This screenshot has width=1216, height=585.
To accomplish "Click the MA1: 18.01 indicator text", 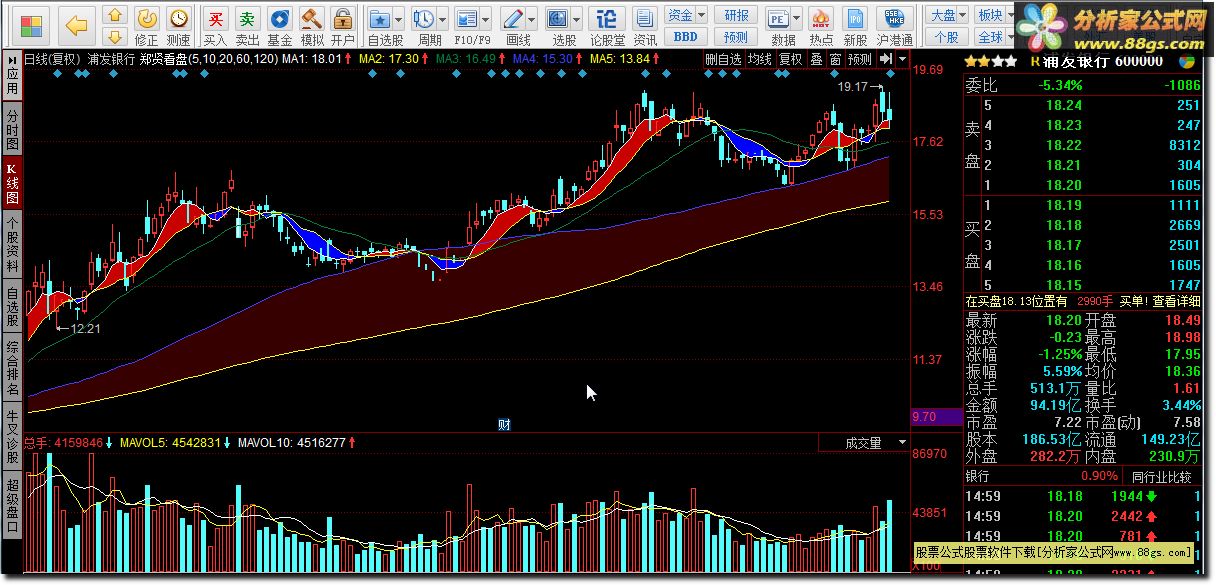I will click(313, 59).
